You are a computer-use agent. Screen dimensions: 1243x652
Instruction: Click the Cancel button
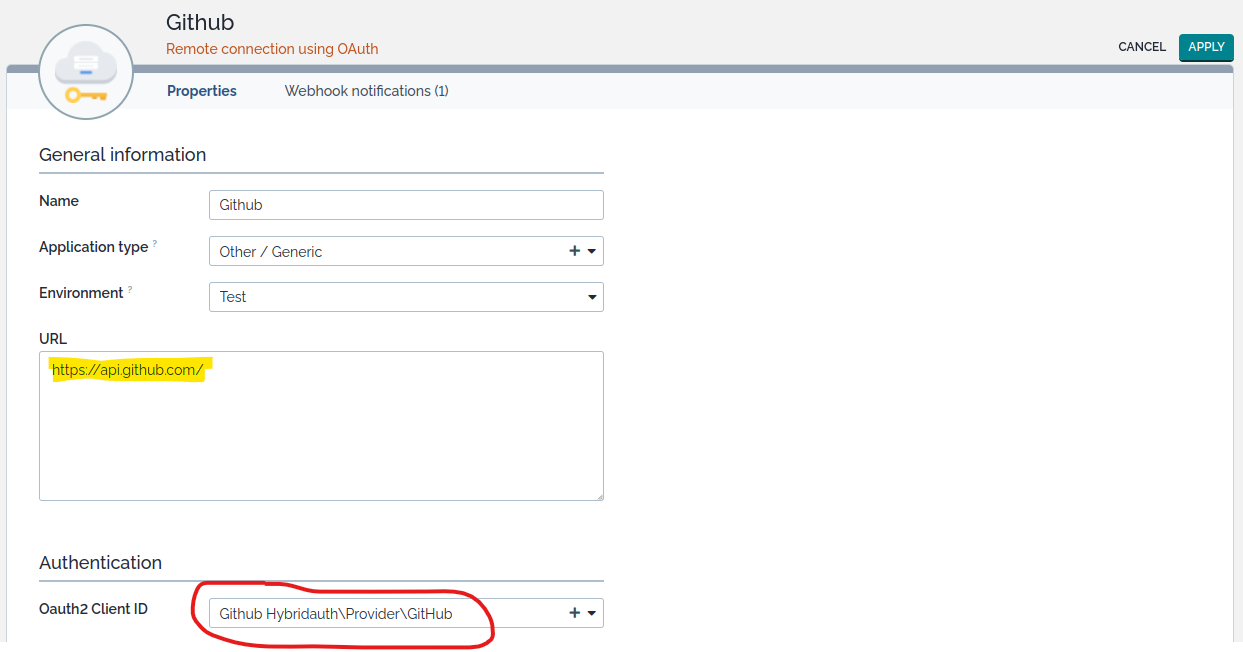tap(1142, 47)
